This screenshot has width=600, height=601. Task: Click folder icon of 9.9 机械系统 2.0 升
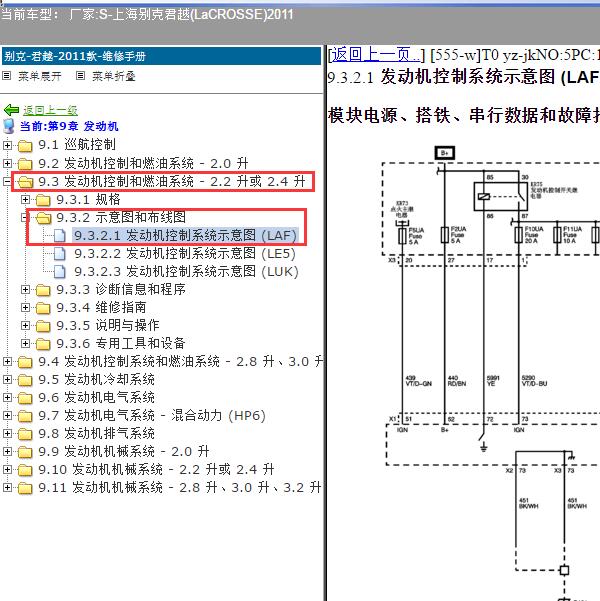(25, 452)
